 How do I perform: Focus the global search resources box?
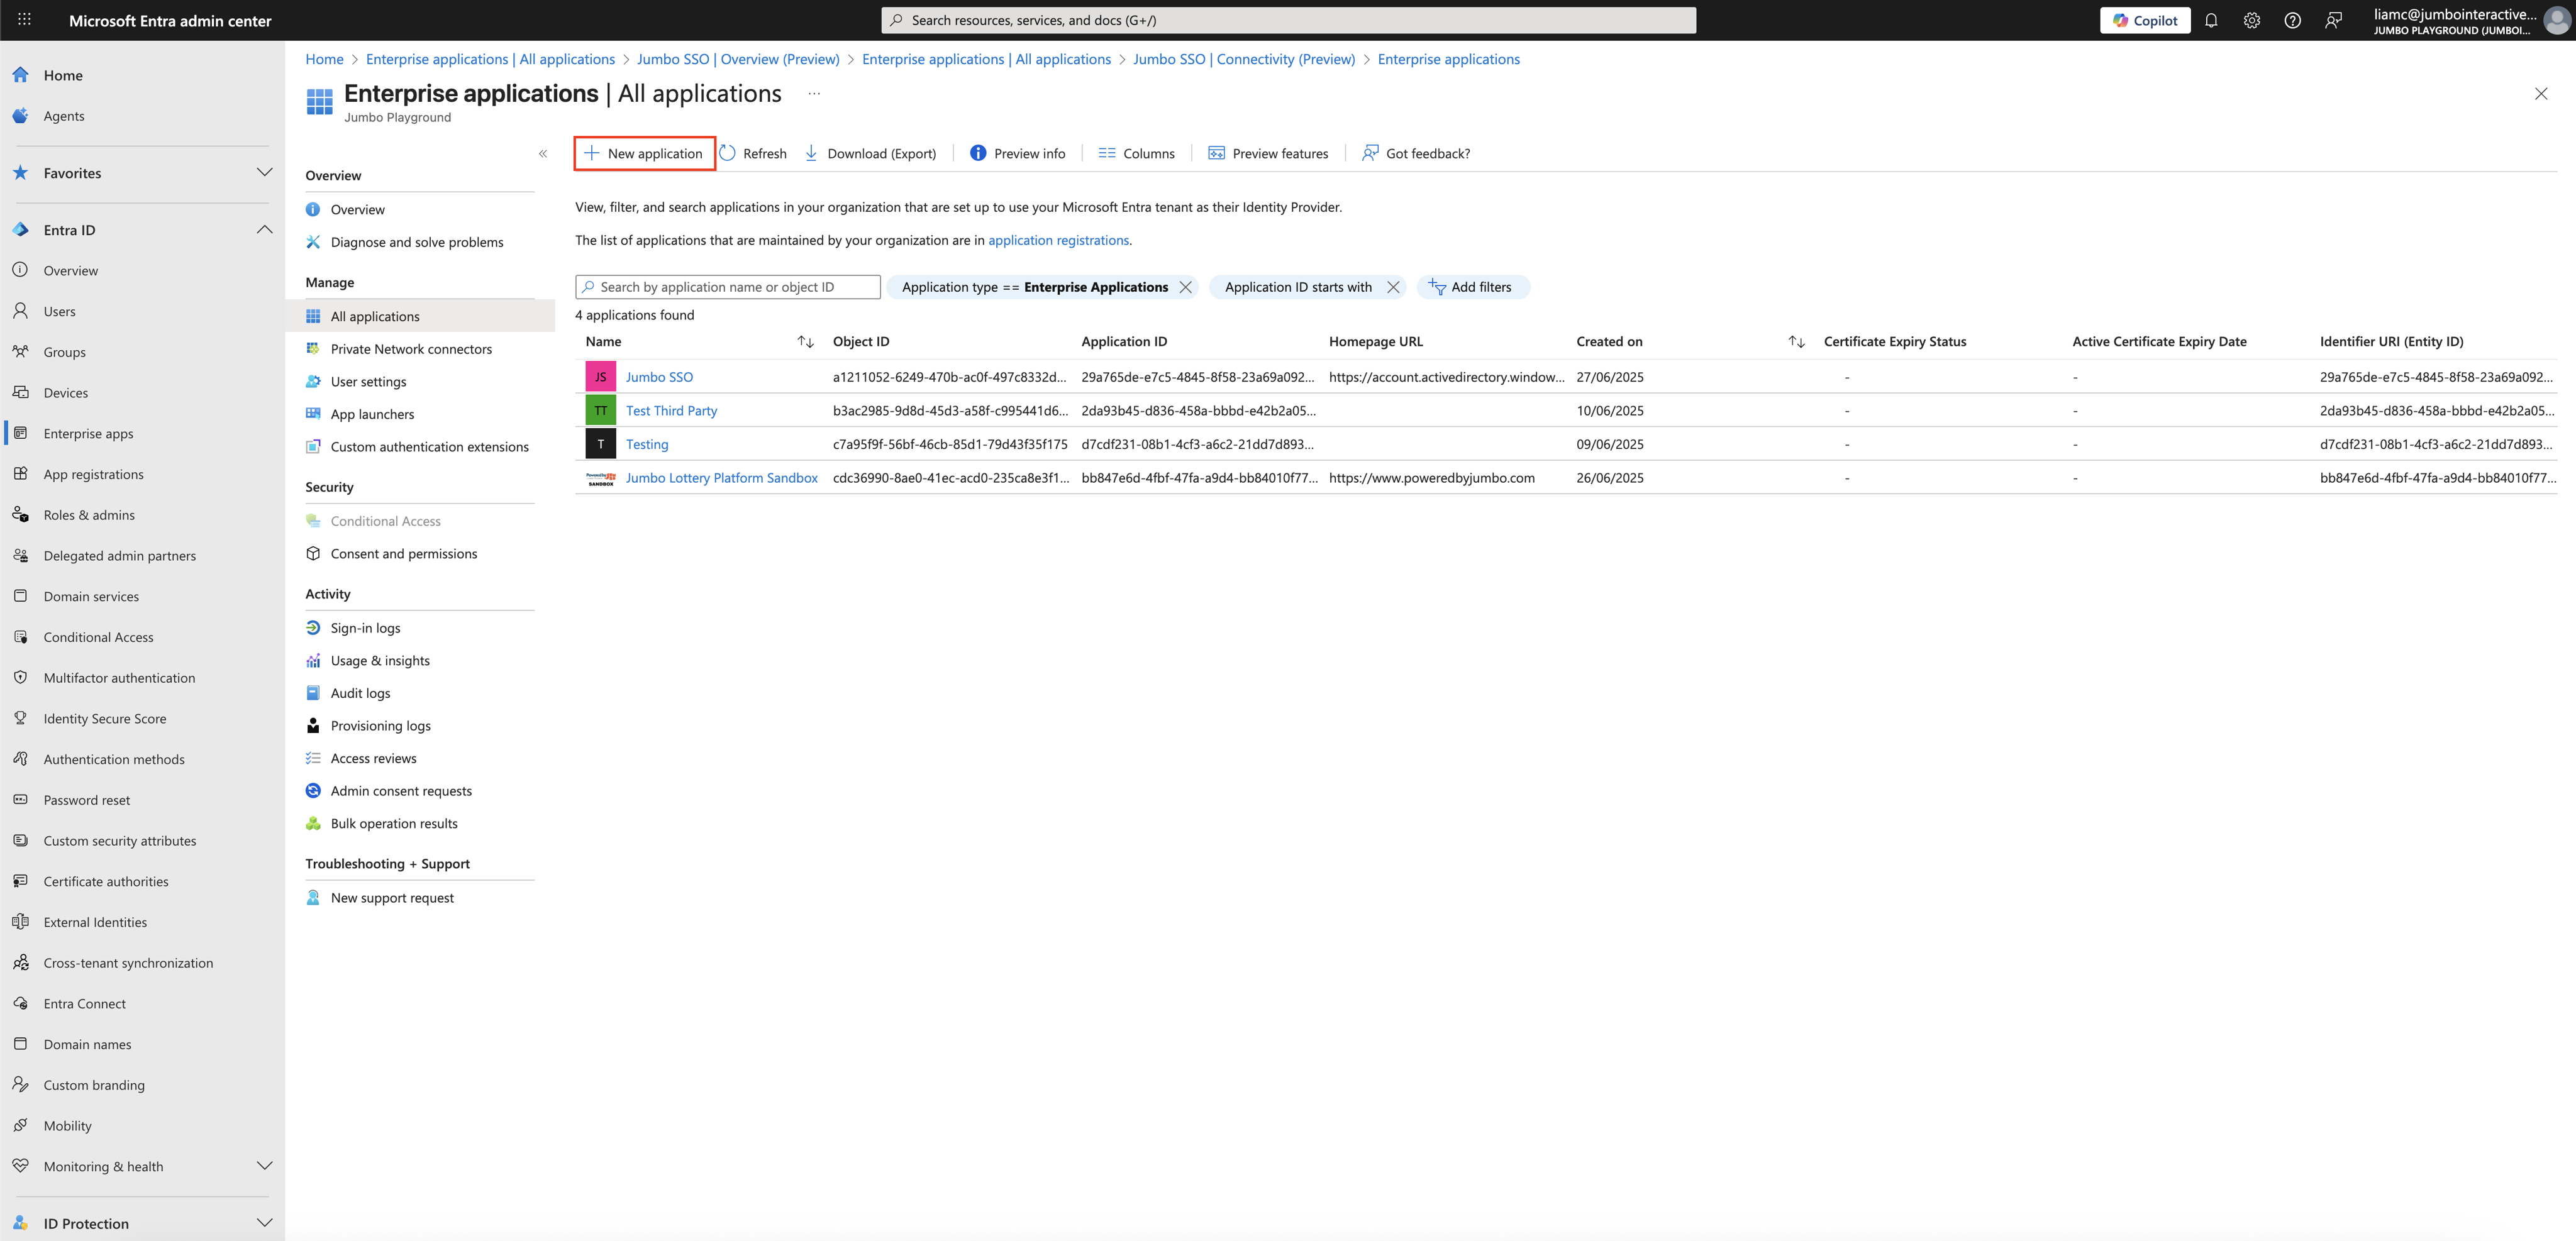1288,20
